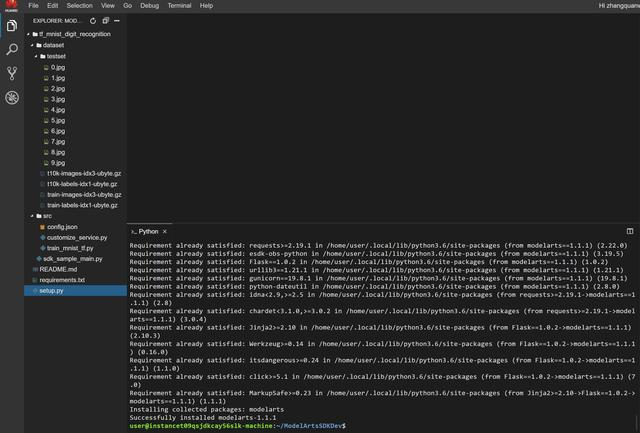
Task: Open the Source Control branch icon
Action: click(12, 73)
